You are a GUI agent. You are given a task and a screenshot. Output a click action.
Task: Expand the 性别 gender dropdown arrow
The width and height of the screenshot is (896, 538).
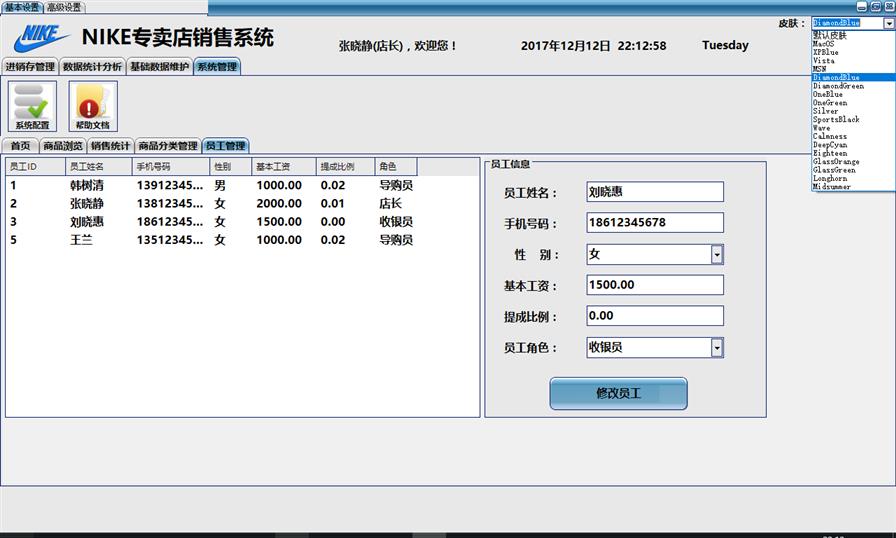click(x=717, y=255)
